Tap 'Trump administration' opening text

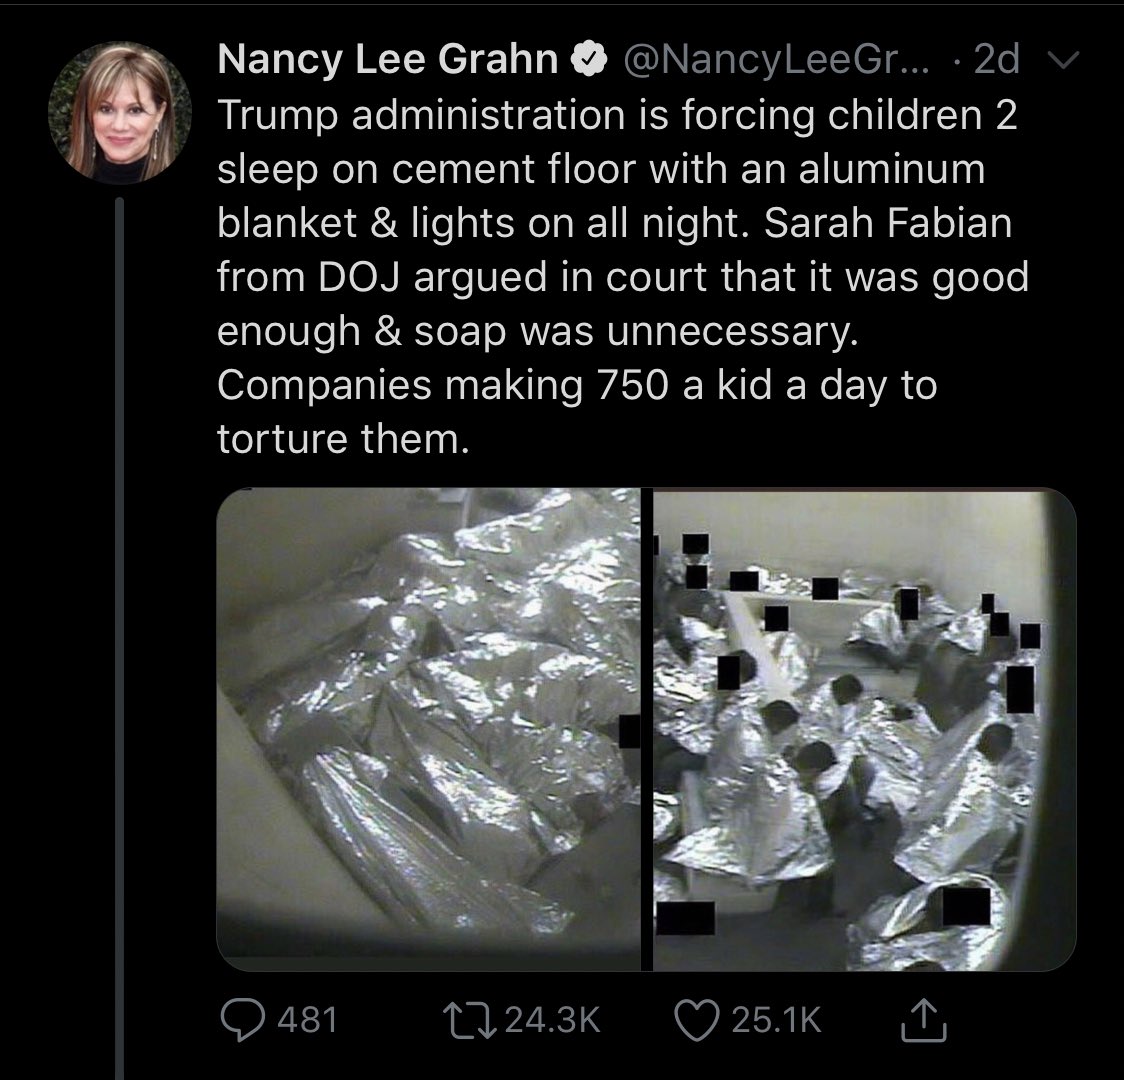(422, 115)
